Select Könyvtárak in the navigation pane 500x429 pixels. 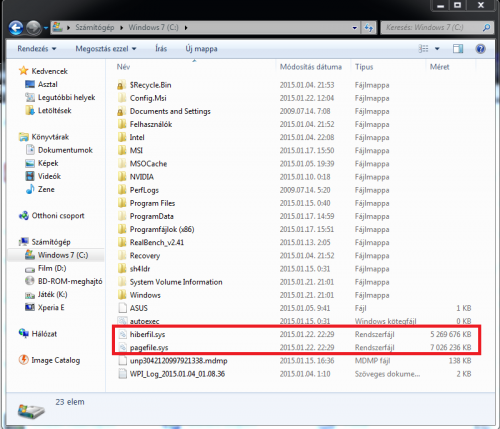pyautogui.click(x=50, y=137)
